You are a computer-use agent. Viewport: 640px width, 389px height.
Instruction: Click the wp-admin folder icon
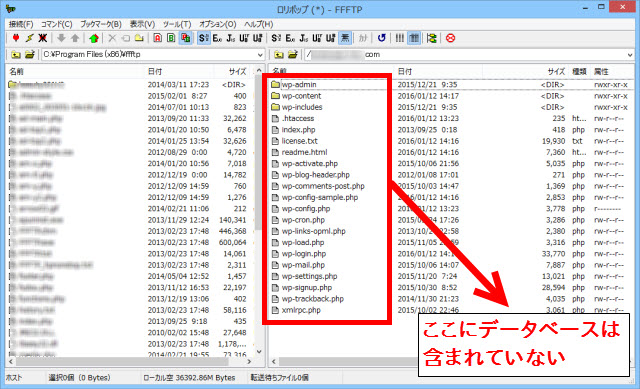276,84
